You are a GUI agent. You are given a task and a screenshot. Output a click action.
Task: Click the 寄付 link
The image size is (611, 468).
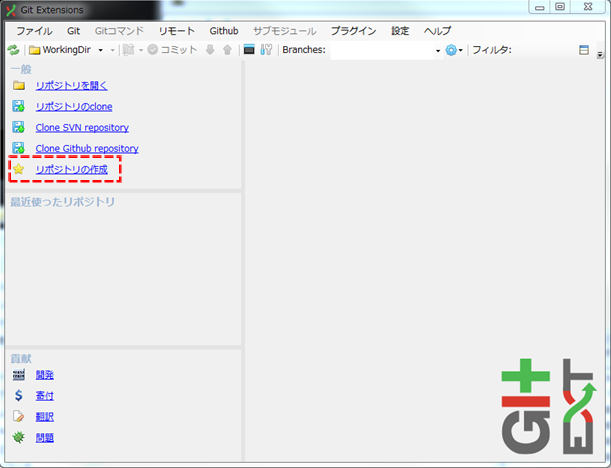coord(44,396)
